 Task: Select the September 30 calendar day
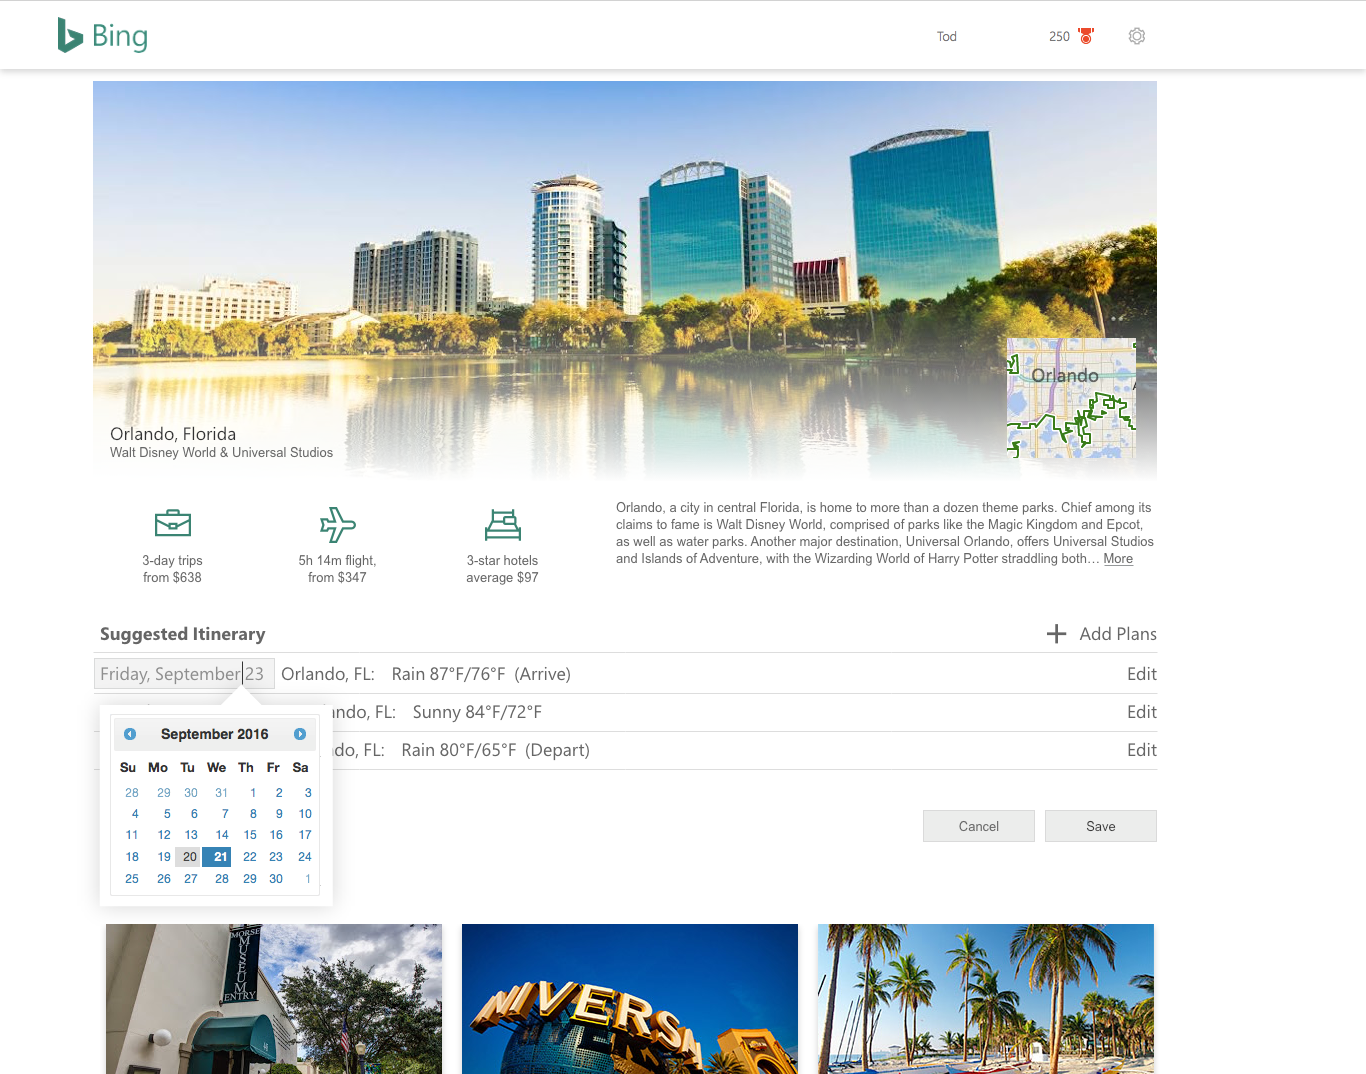point(276,879)
